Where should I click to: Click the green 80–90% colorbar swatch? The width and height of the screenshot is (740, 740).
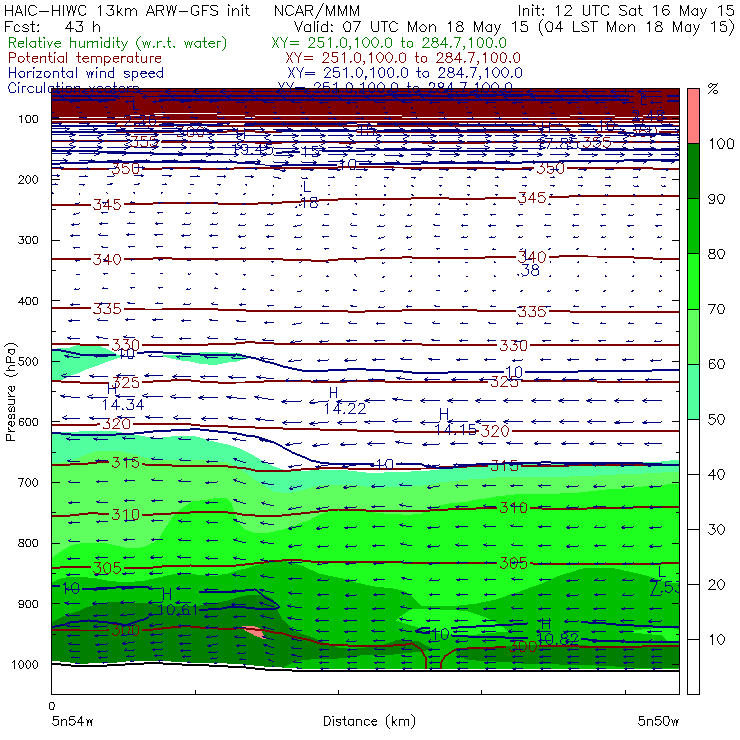[x=693, y=226]
